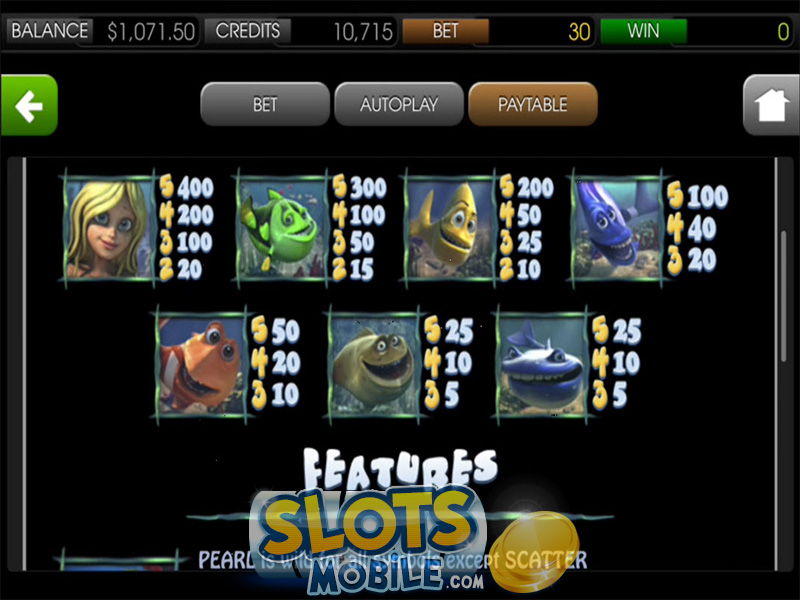Go to the home screen icon
Viewport: 800px width, 600px height.
771,105
